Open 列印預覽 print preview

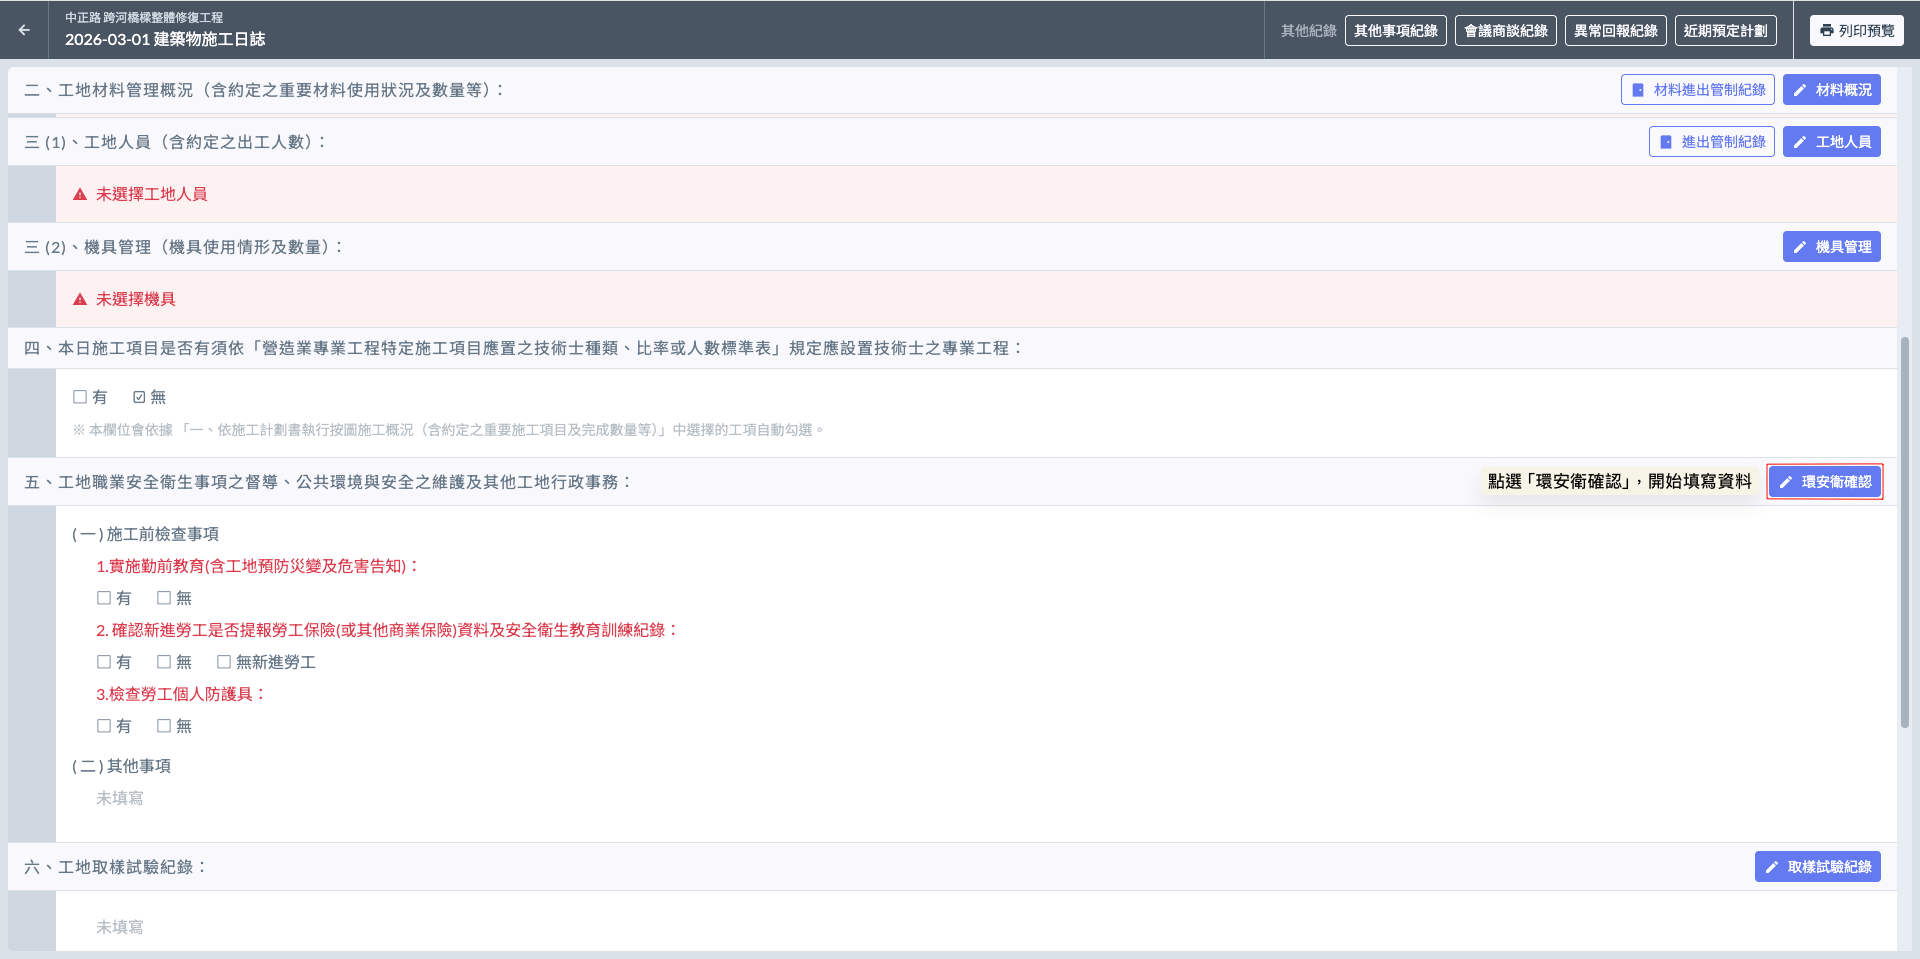pos(1856,31)
